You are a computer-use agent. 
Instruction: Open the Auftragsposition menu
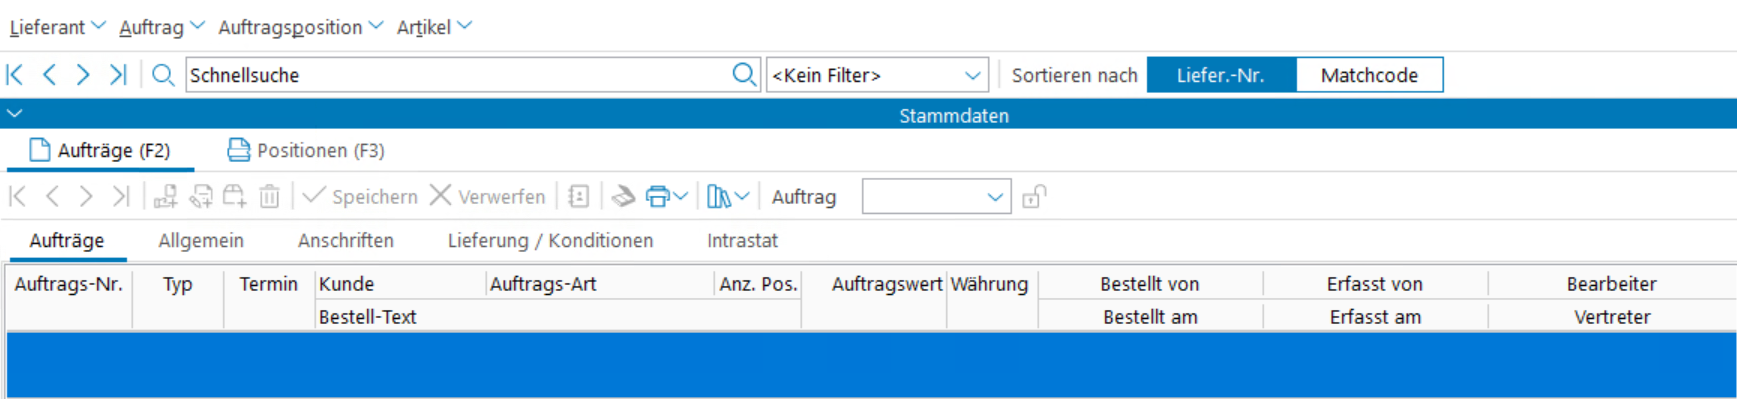(x=300, y=27)
